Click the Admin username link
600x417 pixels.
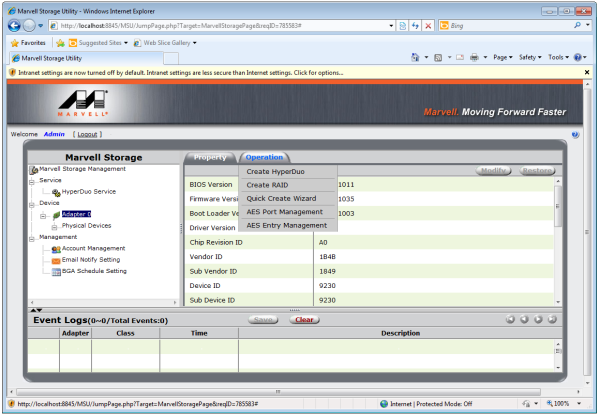pos(54,134)
